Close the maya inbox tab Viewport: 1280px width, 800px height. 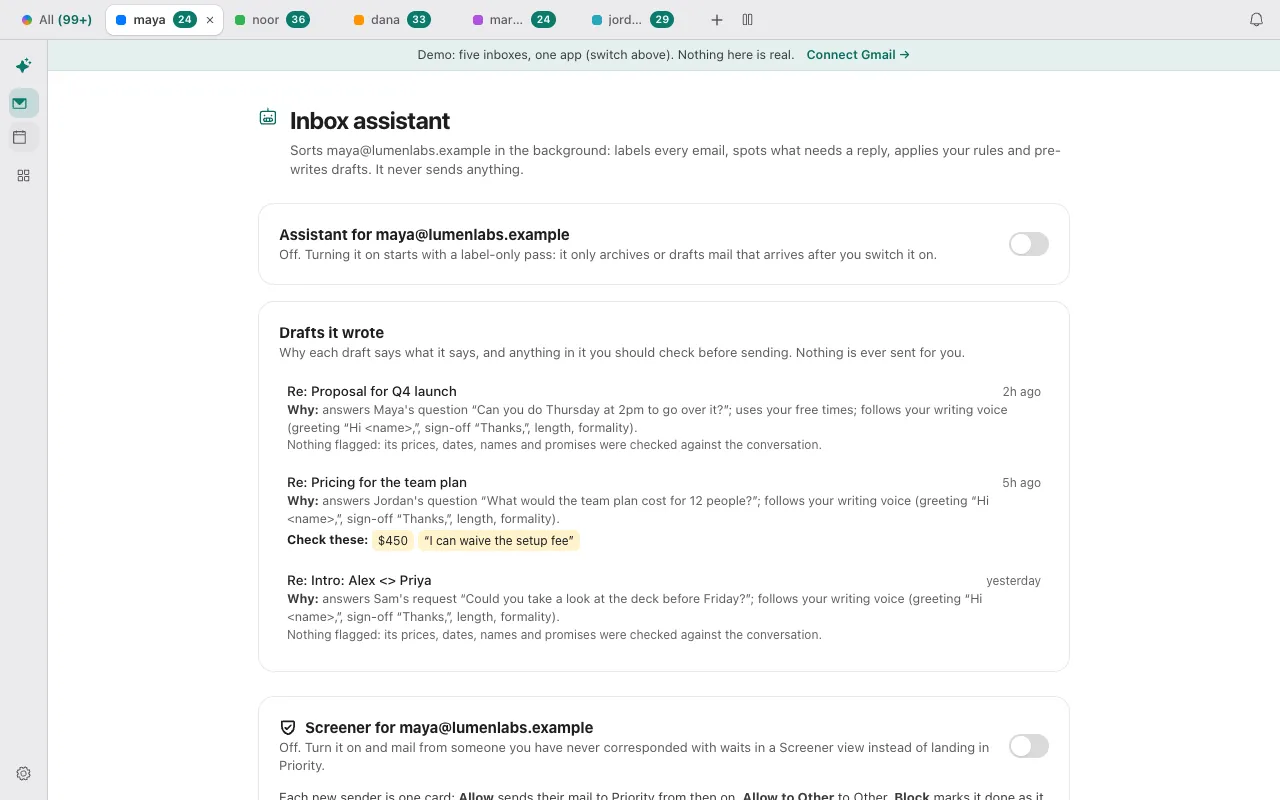pos(210,20)
